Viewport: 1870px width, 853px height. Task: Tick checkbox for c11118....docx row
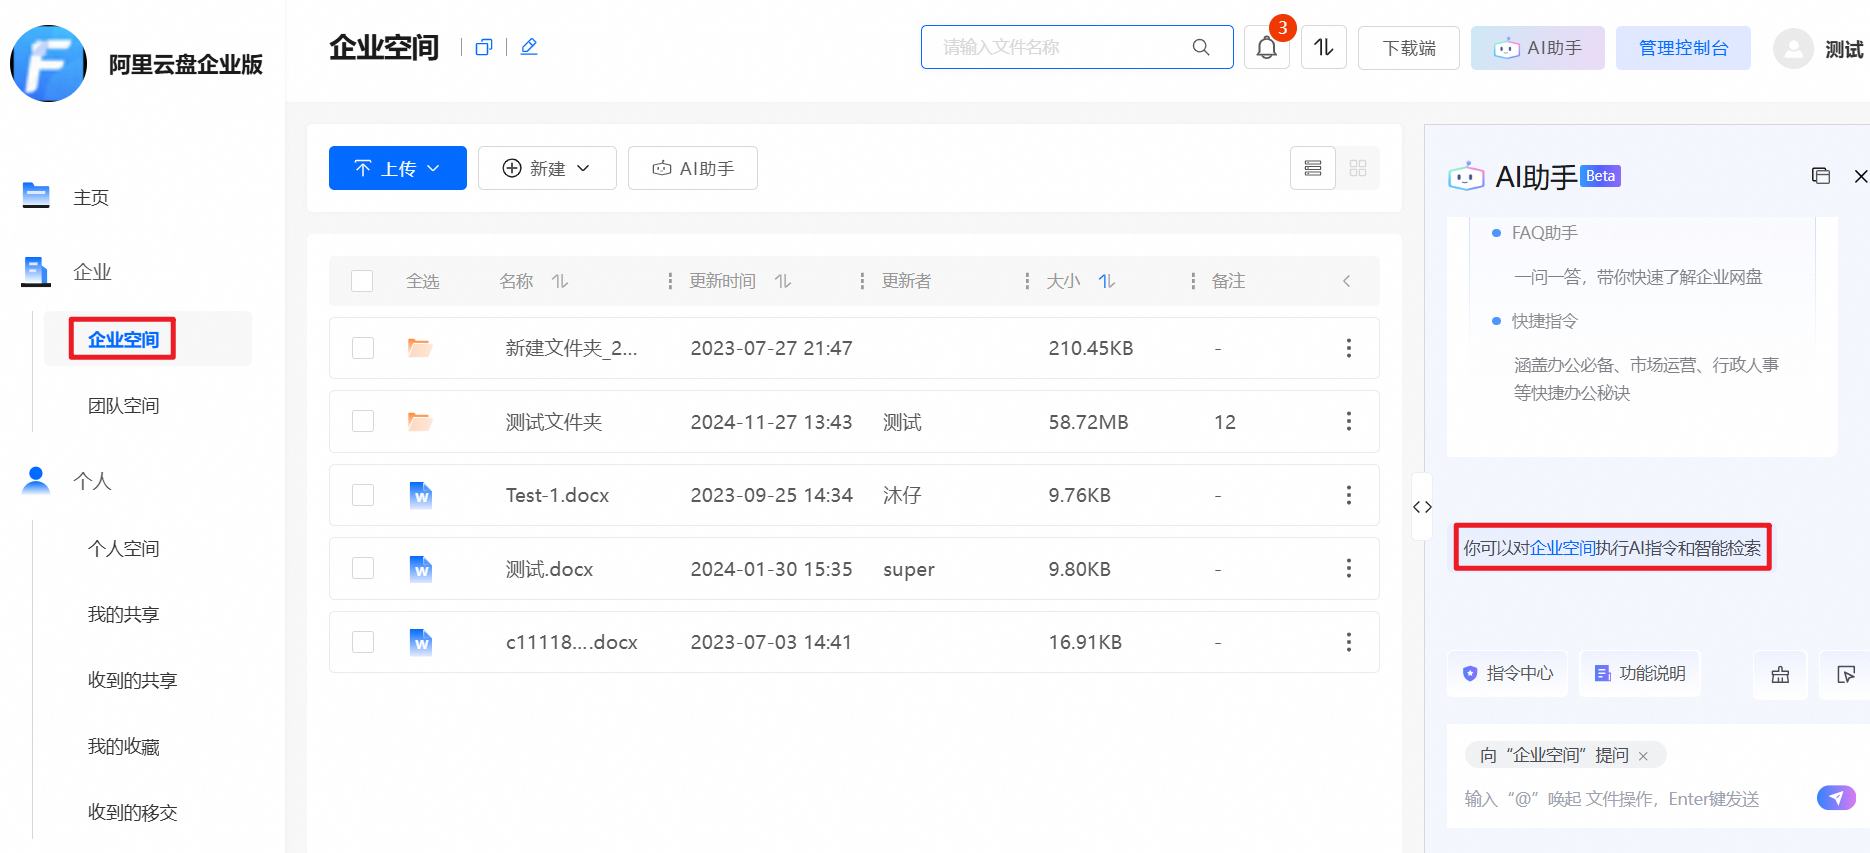[363, 642]
